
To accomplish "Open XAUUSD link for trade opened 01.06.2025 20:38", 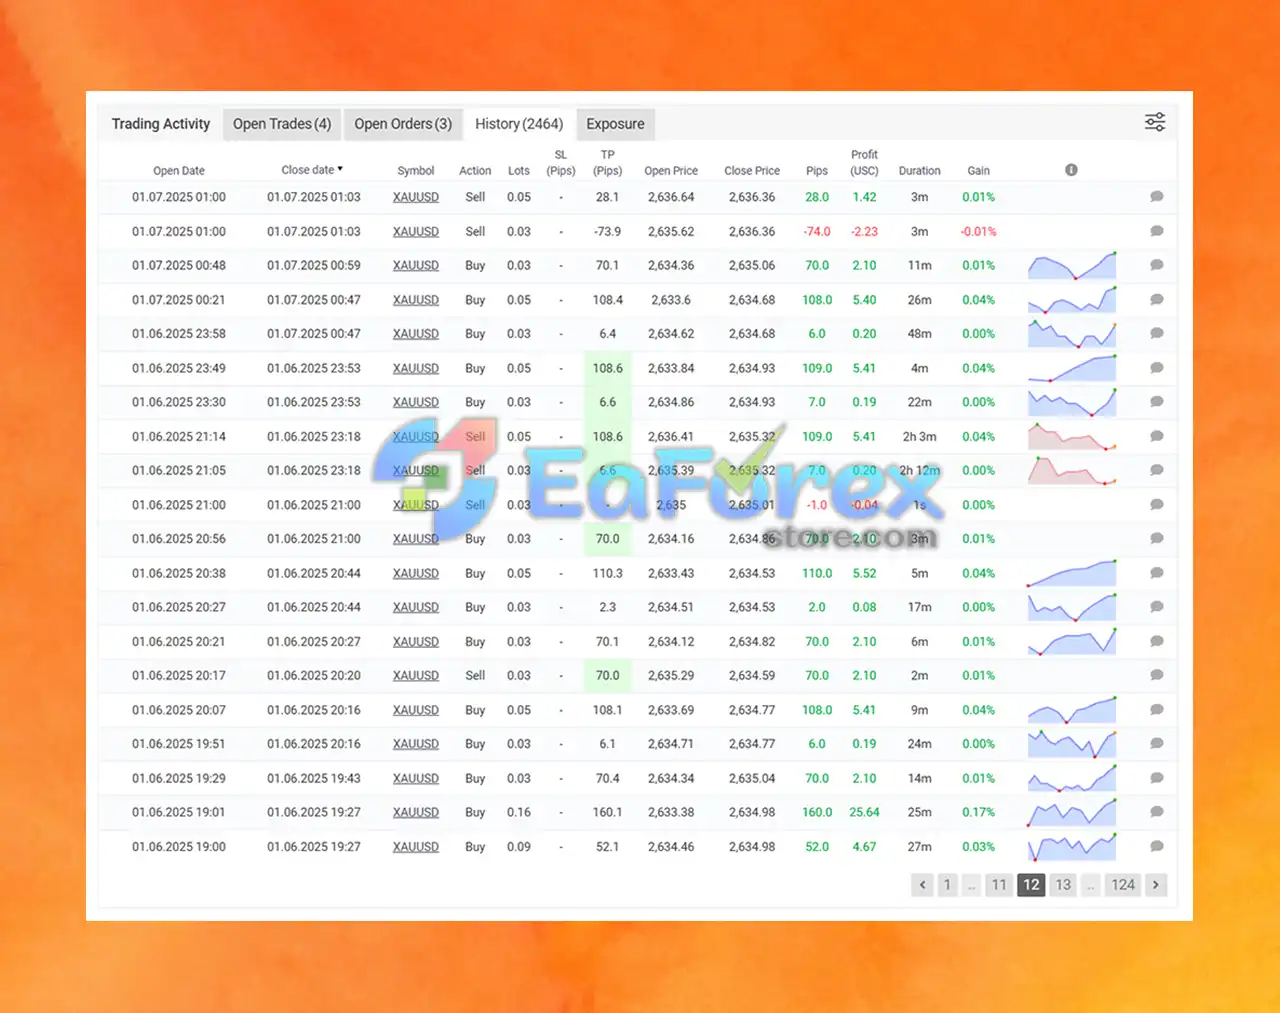I will (x=416, y=573).
